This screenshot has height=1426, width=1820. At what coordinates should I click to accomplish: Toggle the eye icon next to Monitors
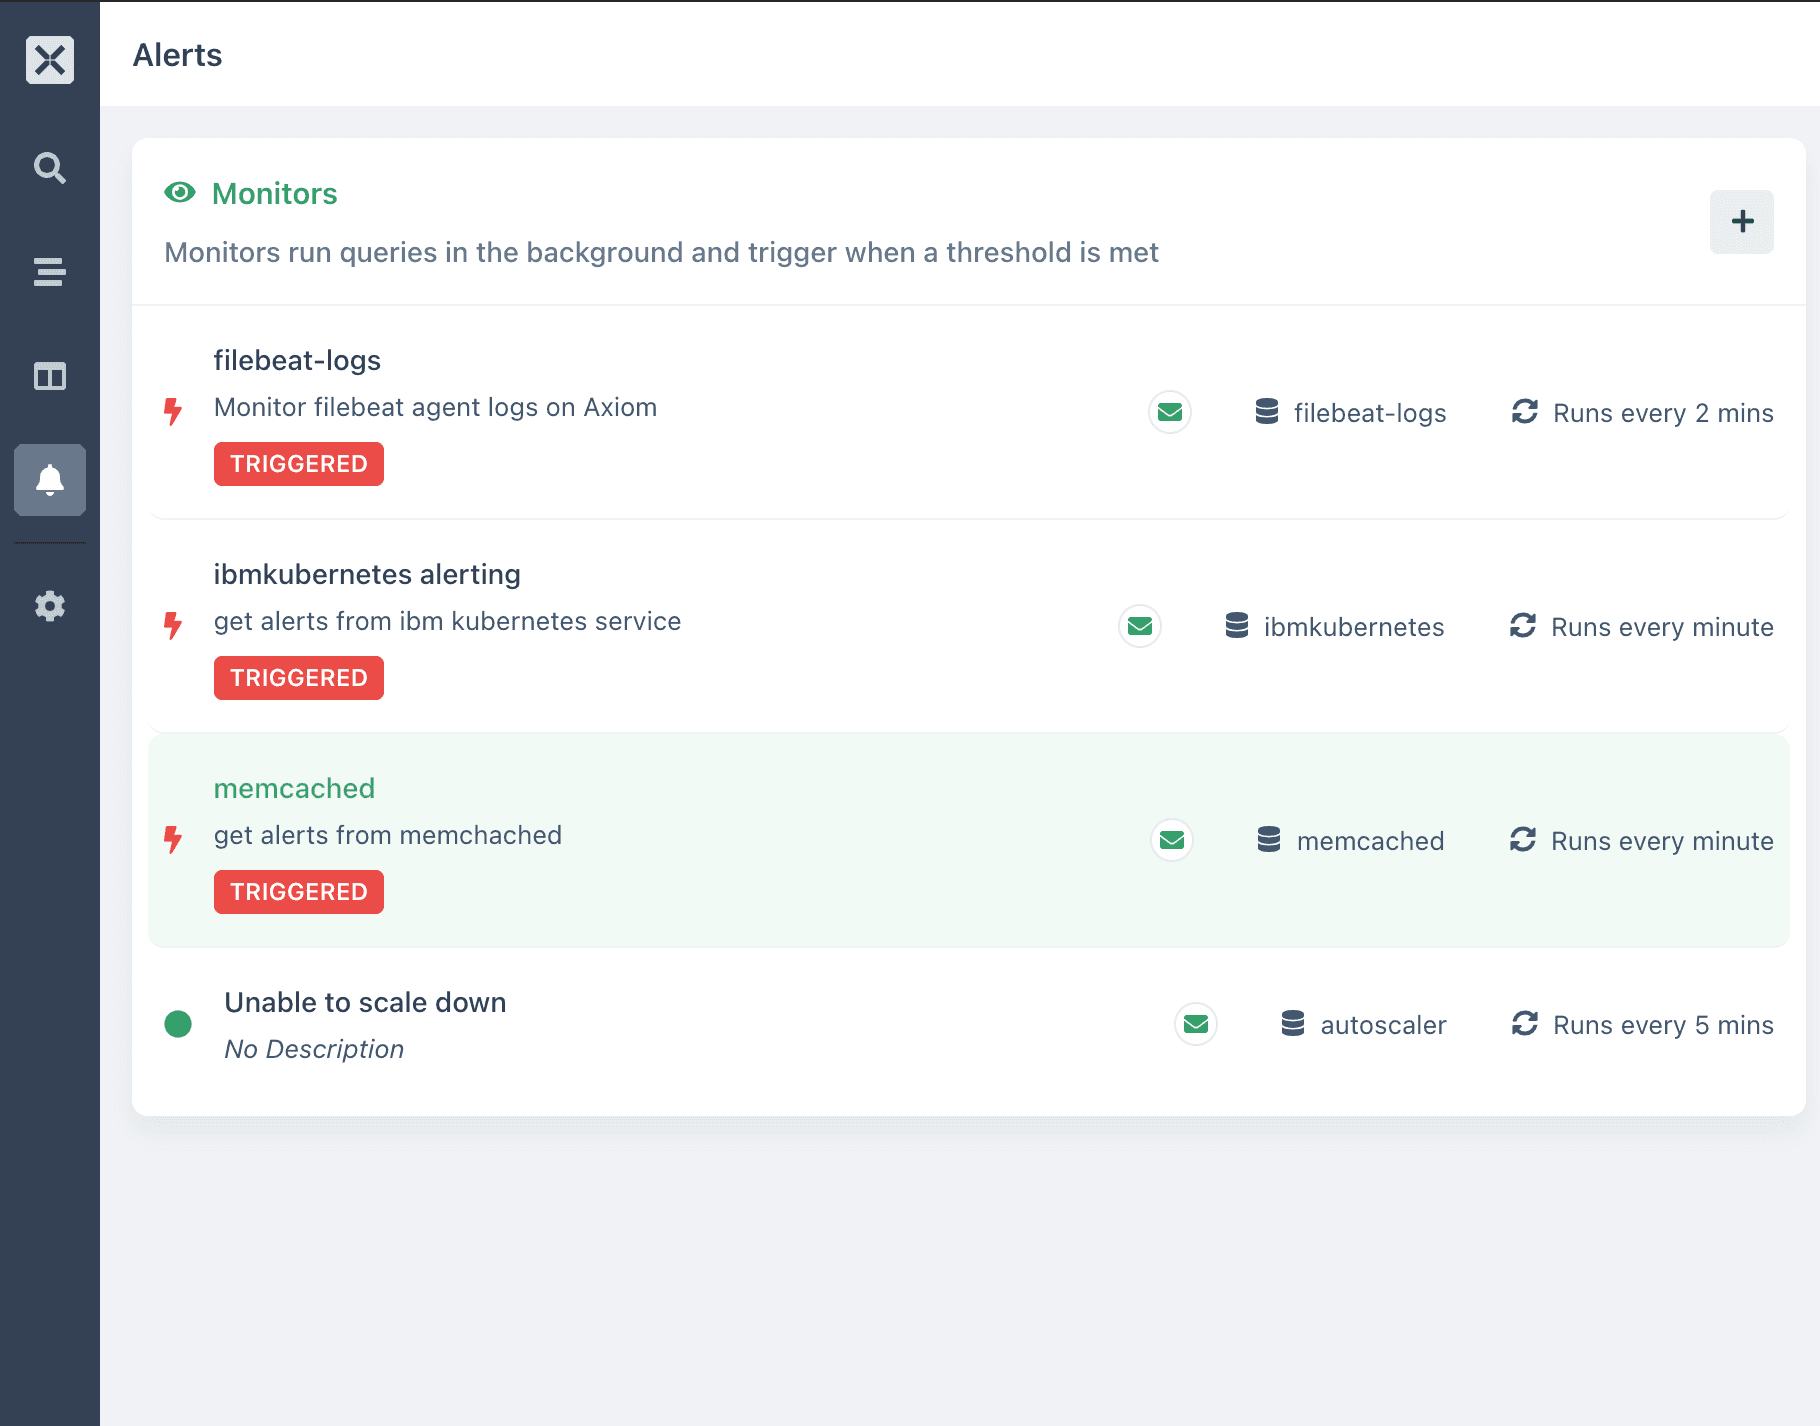tap(180, 192)
